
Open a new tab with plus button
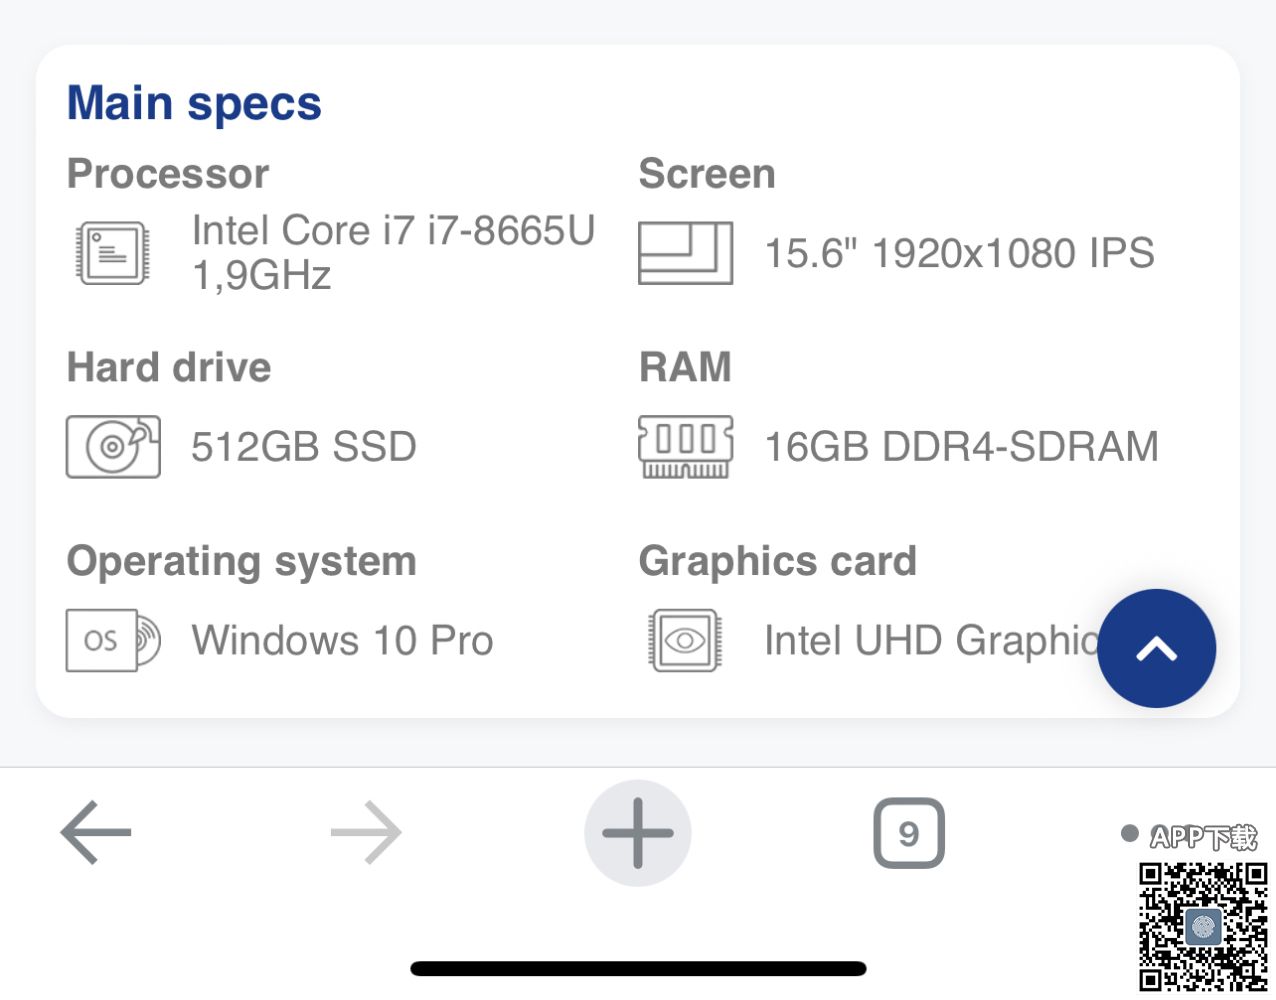coord(638,832)
